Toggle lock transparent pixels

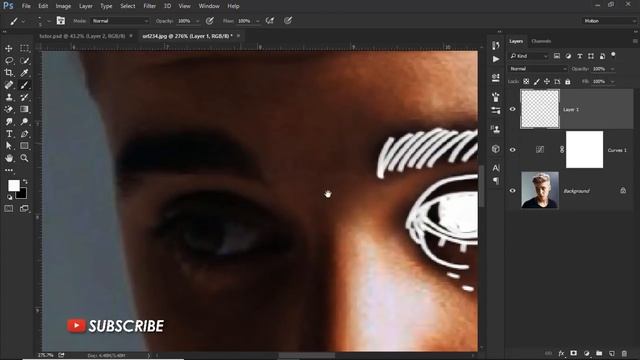pyautogui.click(x=526, y=82)
